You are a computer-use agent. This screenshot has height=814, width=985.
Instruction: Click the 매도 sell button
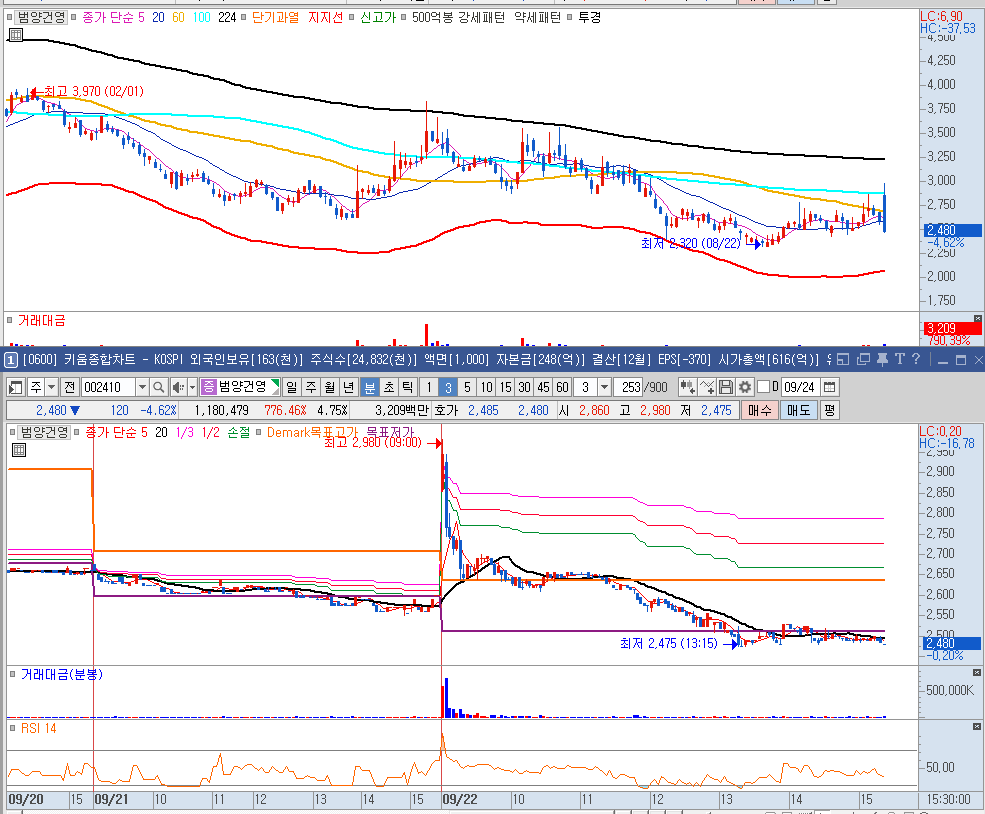pos(798,410)
